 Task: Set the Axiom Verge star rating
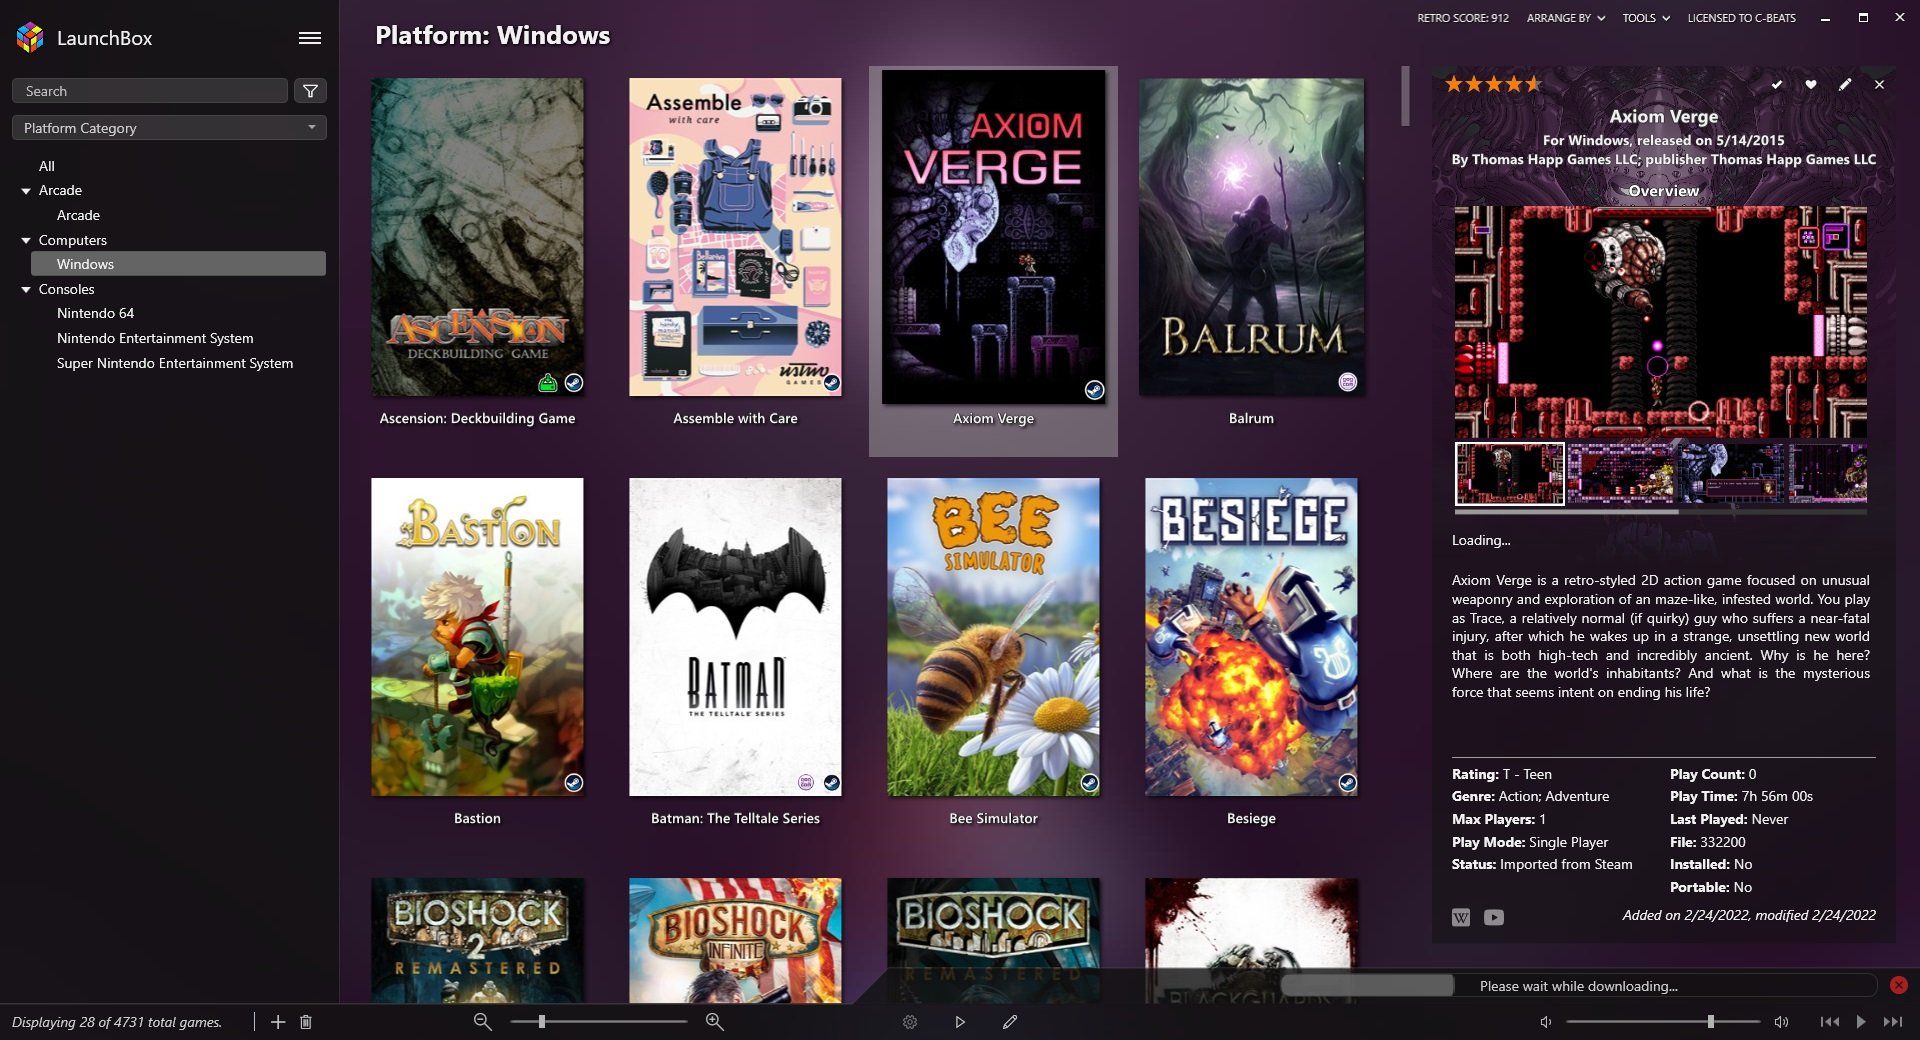pyautogui.click(x=1493, y=84)
